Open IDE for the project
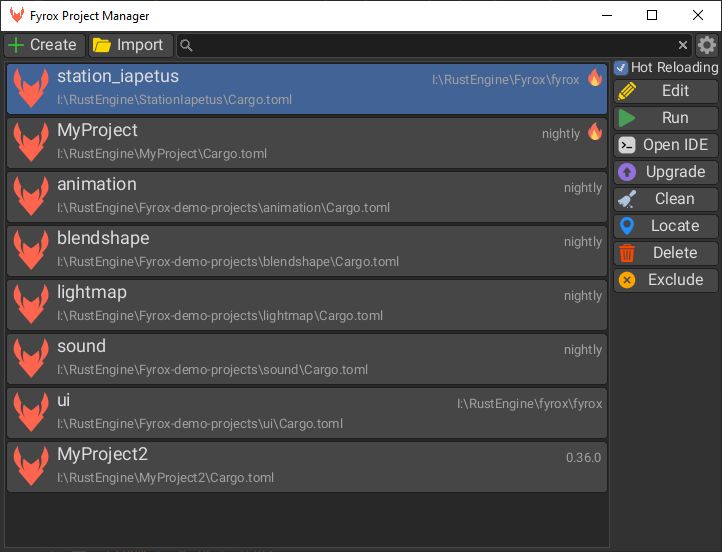The width and height of the screenshot is (722, 552). click(666, 145)
